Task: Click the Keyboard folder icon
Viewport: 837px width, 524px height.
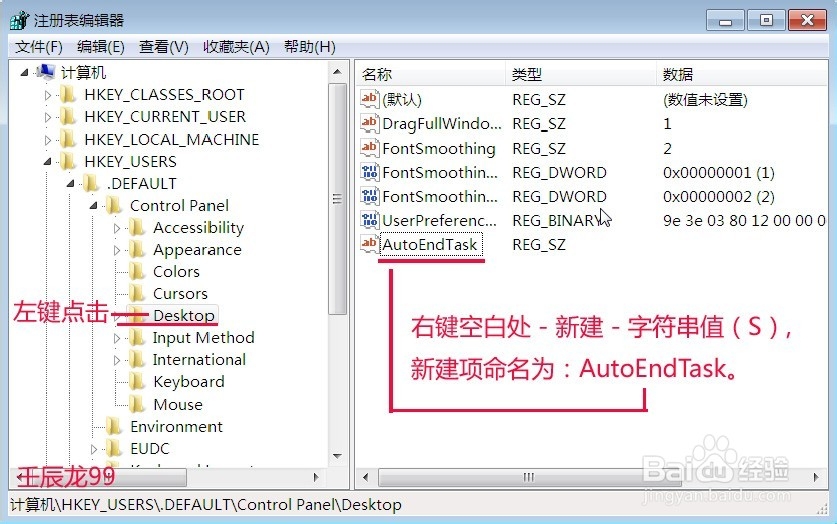Action: [x=137, y=382]
